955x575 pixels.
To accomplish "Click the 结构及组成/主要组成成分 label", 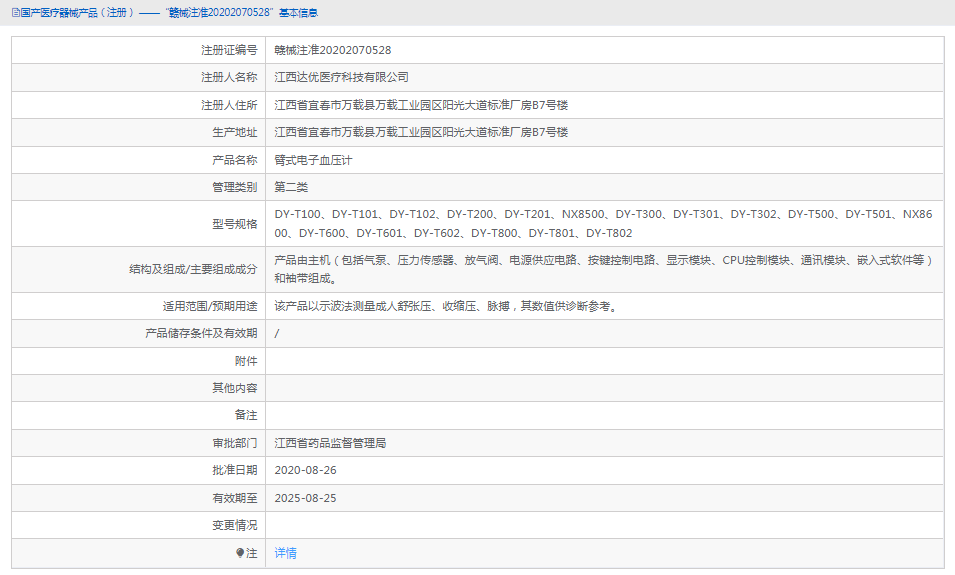I will click(193, 269).
